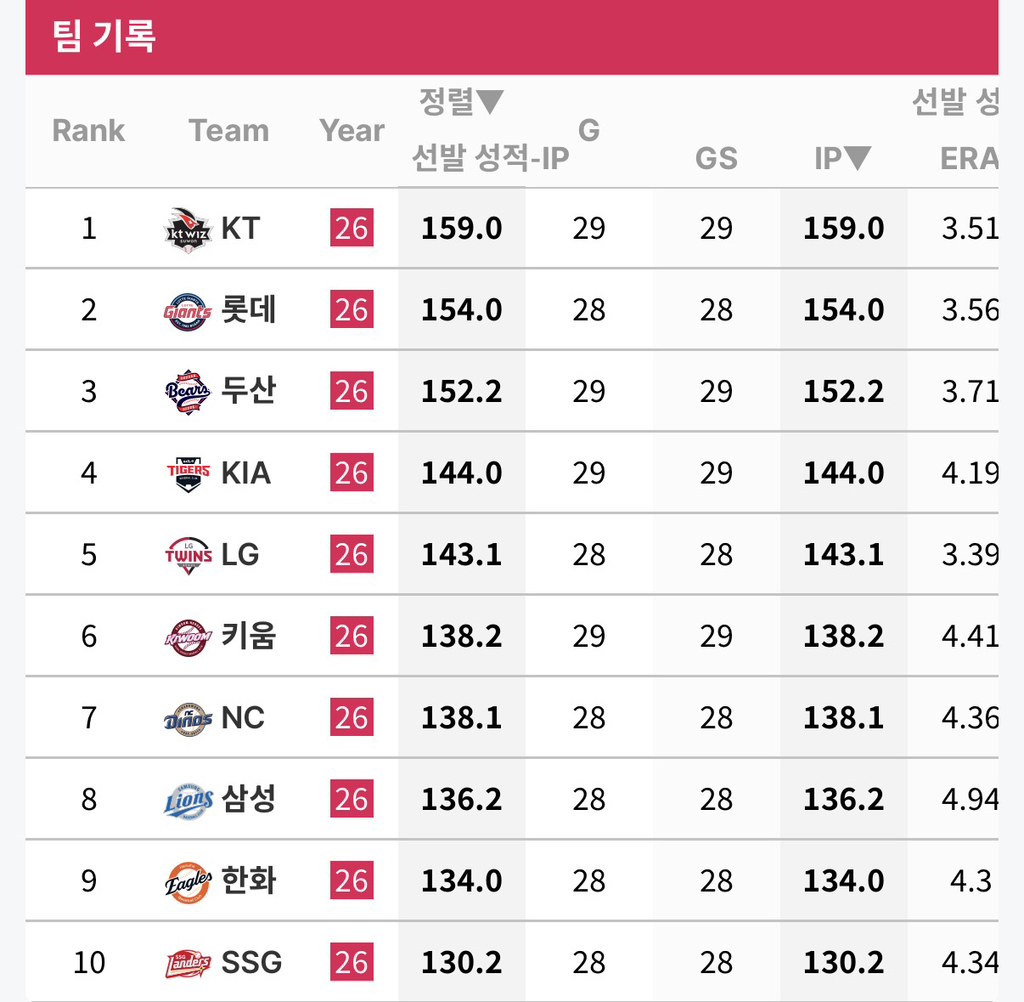
Task: Open the SSG team name link
Action: (251, 962)
